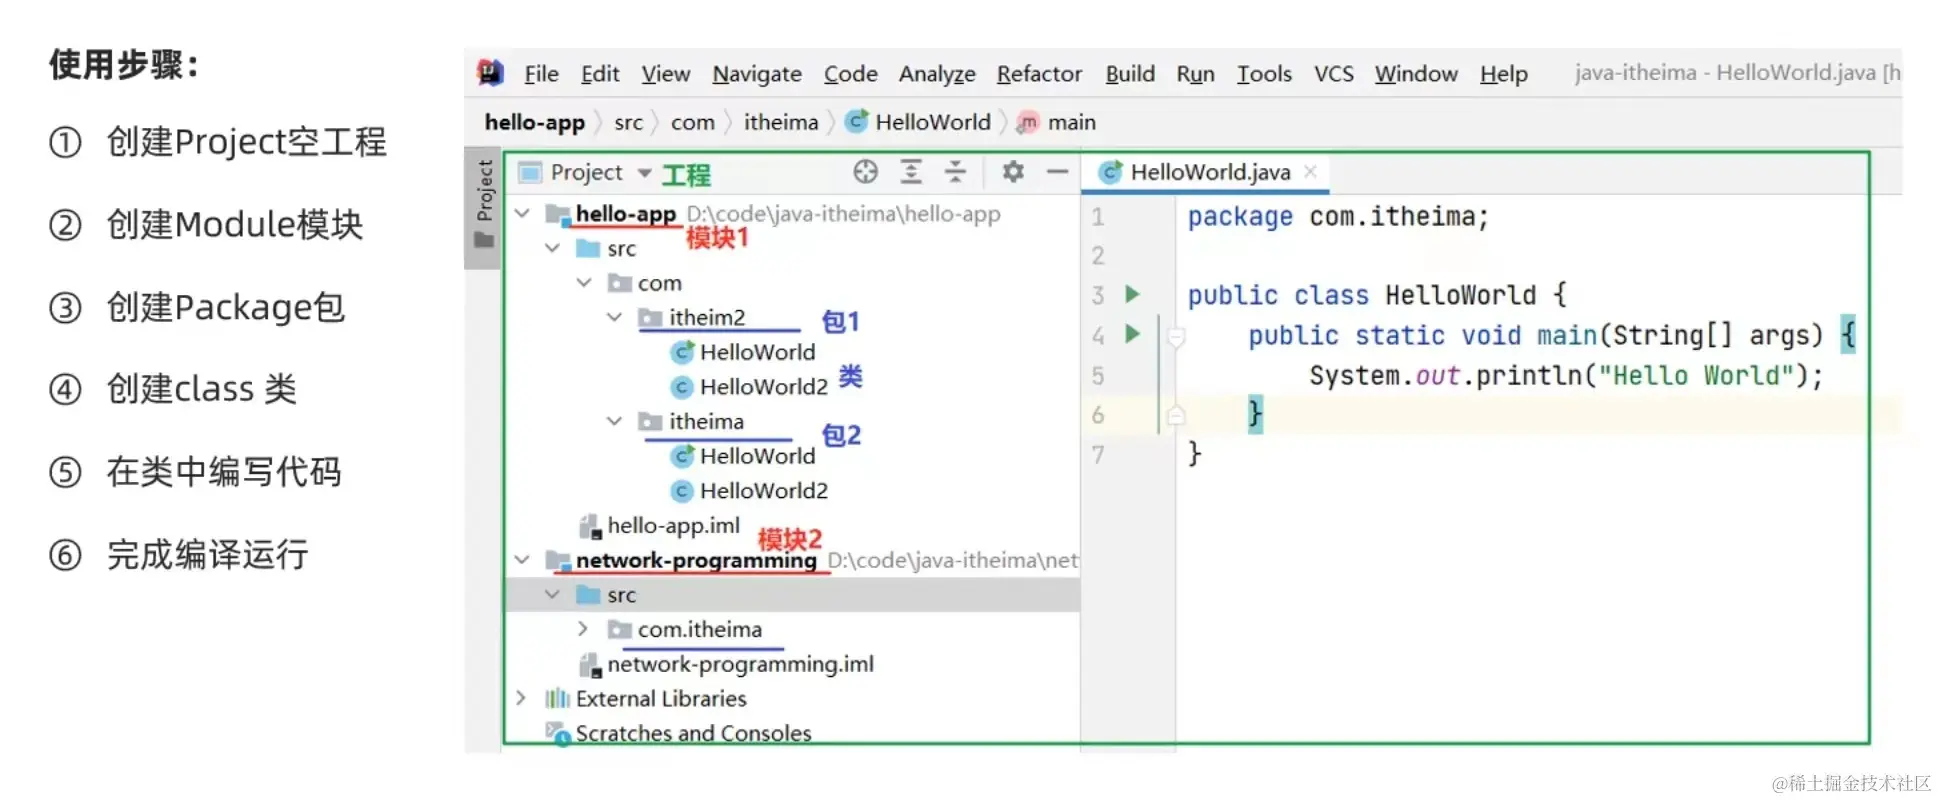Collapse the itheima package under com

(615, 421)
